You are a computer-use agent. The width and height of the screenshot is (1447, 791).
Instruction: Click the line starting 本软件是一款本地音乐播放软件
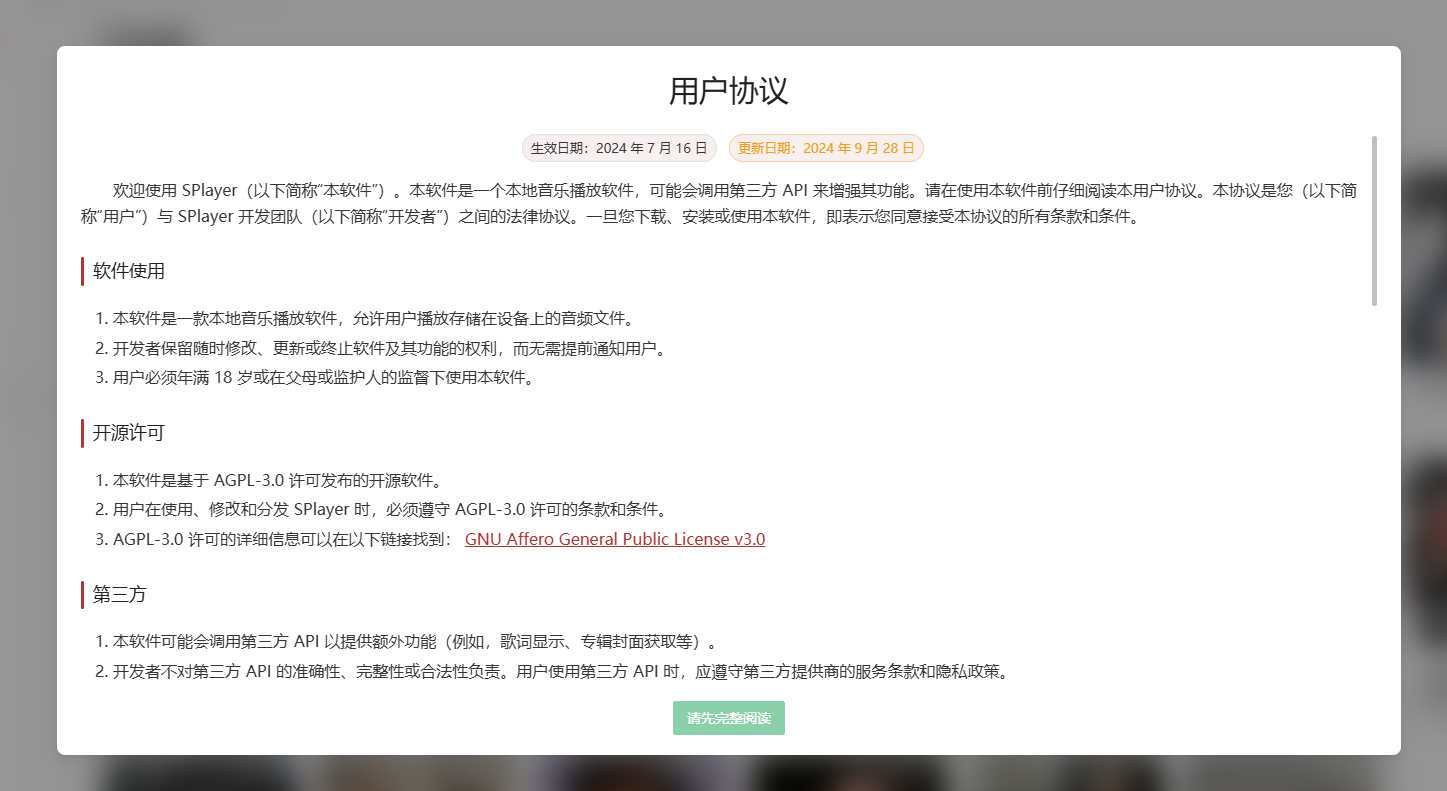[x=373, y=319]
